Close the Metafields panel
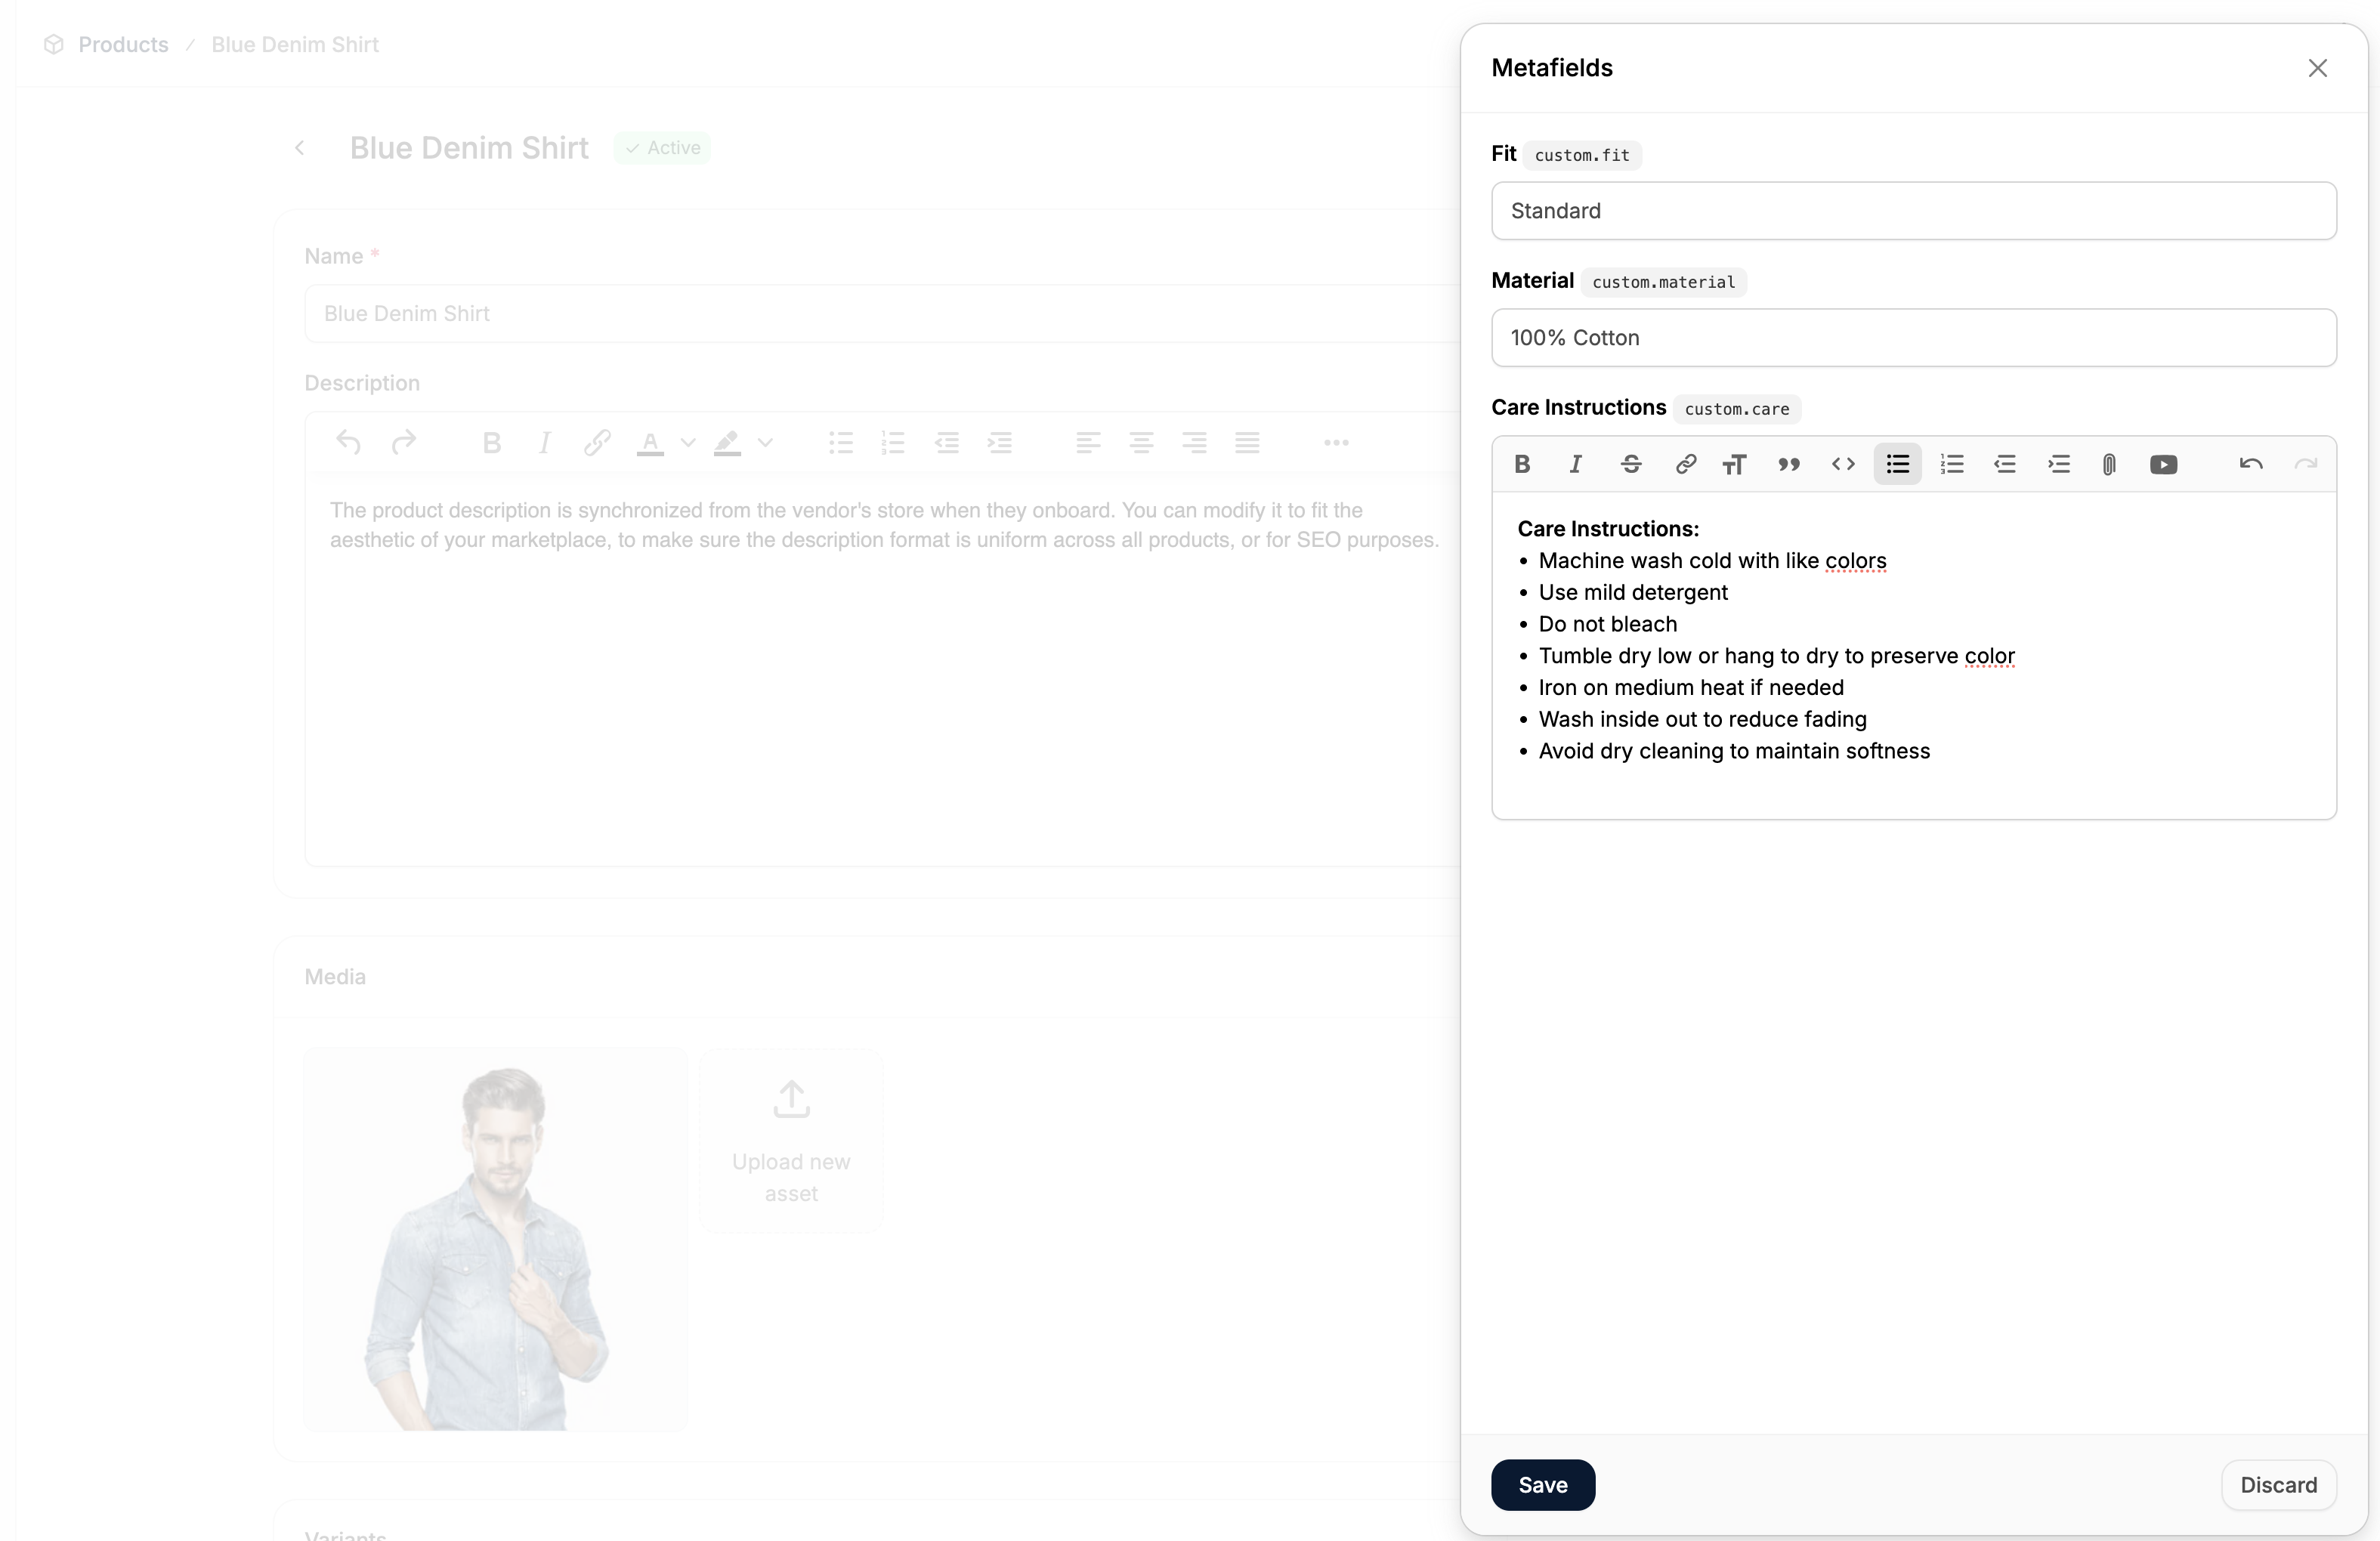Image resolution: width=2380 pixels, height=1541 pixels. point(2317,68)
